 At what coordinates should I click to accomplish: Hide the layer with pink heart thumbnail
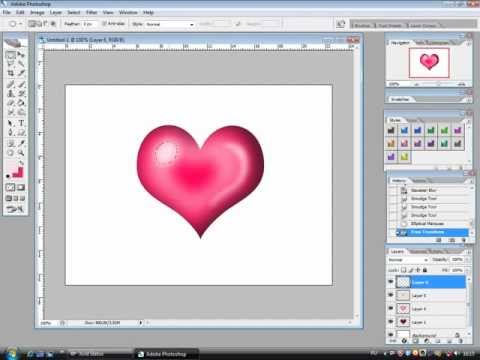pyautogui.click(x=391, y=309)
